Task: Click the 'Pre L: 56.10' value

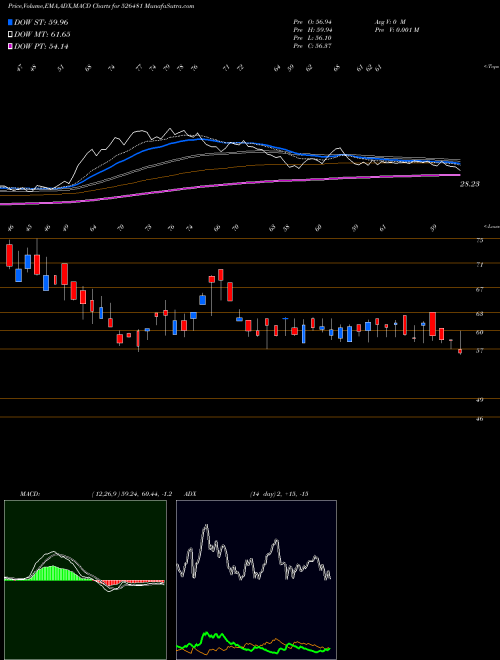Action: (313, 38)
